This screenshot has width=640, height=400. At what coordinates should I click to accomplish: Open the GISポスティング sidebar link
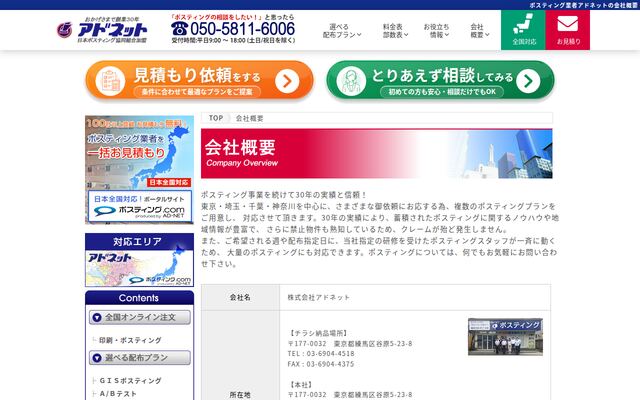[x=131, y=380]
